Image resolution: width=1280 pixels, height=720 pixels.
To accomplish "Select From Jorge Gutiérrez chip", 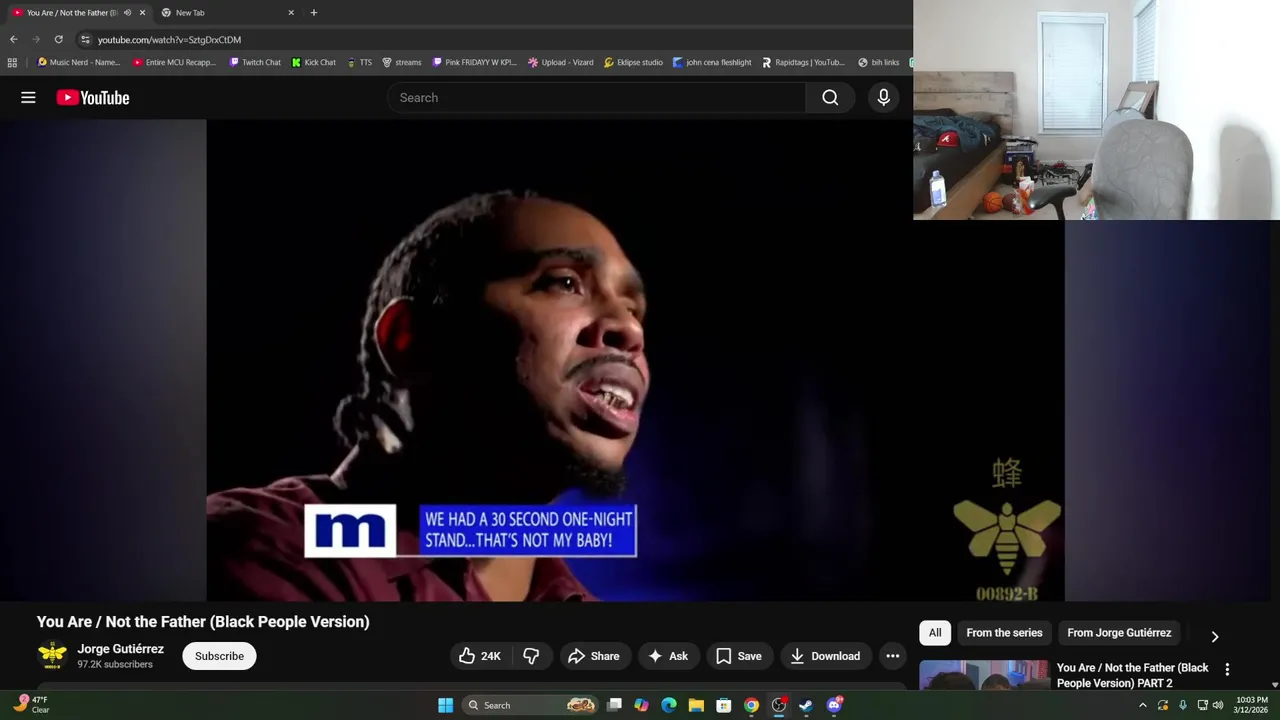I will pyautogui.click(x=1119, y=632).
